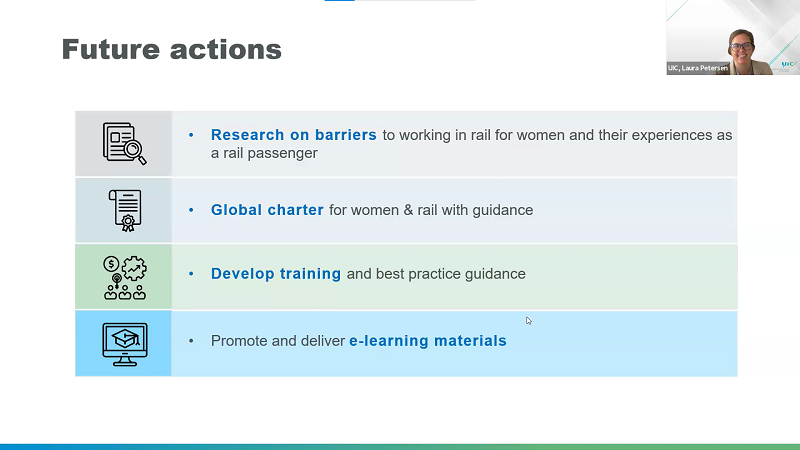This screenshot has height=450, width=800.
Task: Click the 'Develop training' bold text
Action: tap(276, 274)
